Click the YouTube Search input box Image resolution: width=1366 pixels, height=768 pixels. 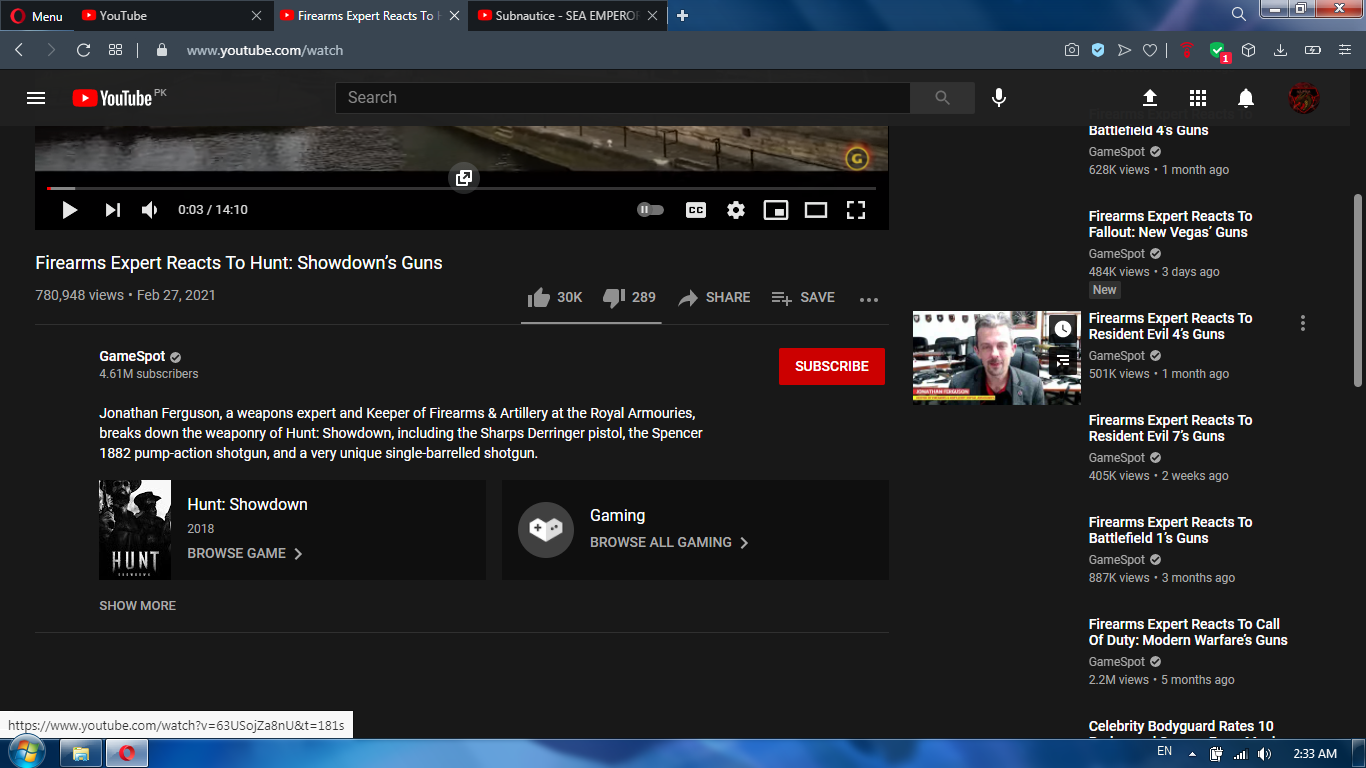(622, 98)
